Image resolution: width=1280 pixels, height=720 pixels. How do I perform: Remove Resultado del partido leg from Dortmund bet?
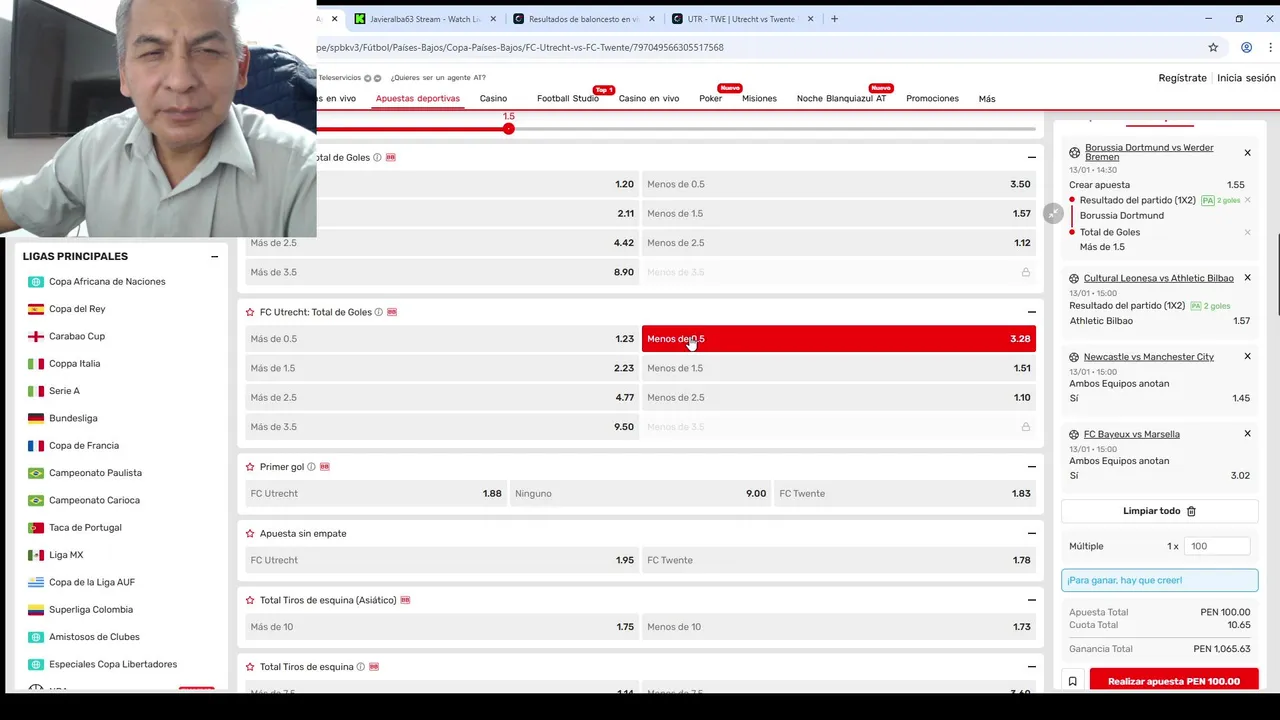coord(1247,200)
